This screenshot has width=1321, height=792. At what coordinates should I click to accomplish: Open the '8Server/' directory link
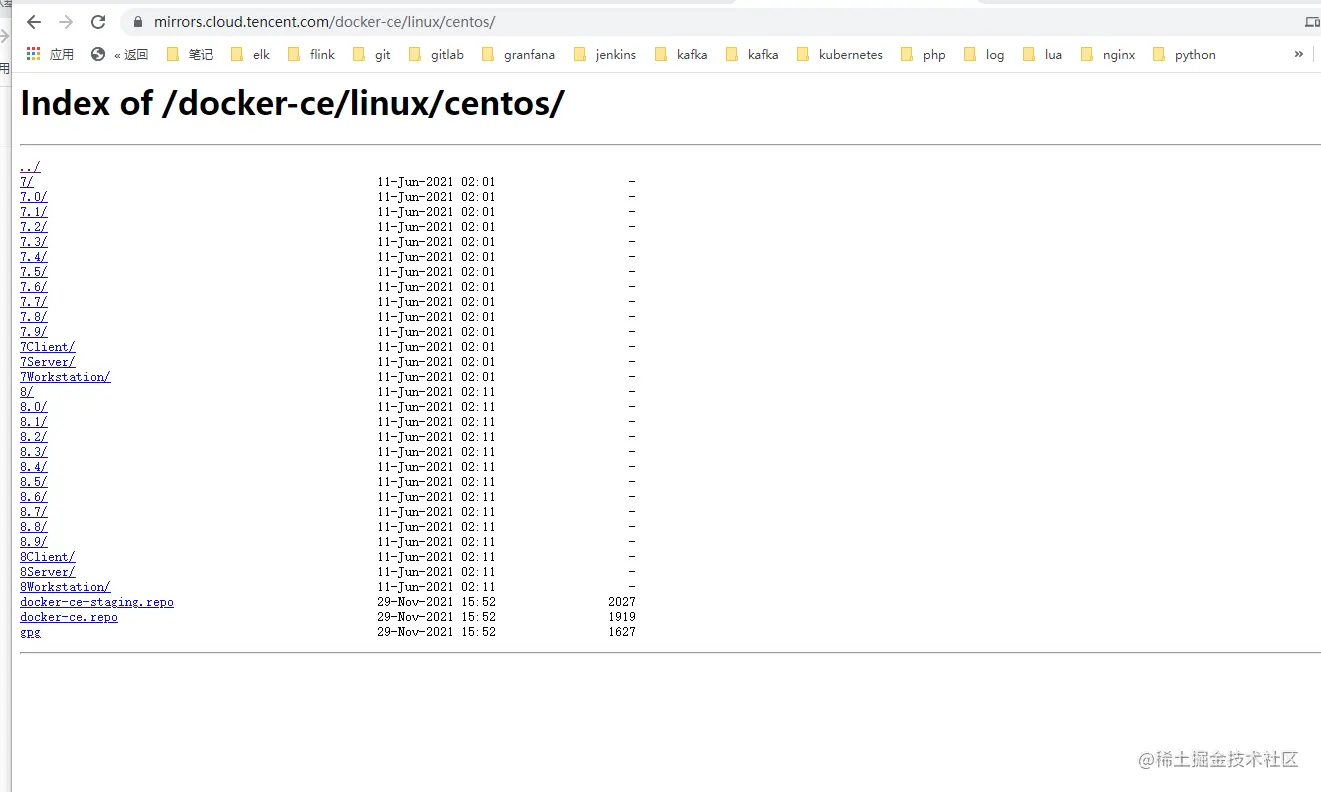point(47,572)
